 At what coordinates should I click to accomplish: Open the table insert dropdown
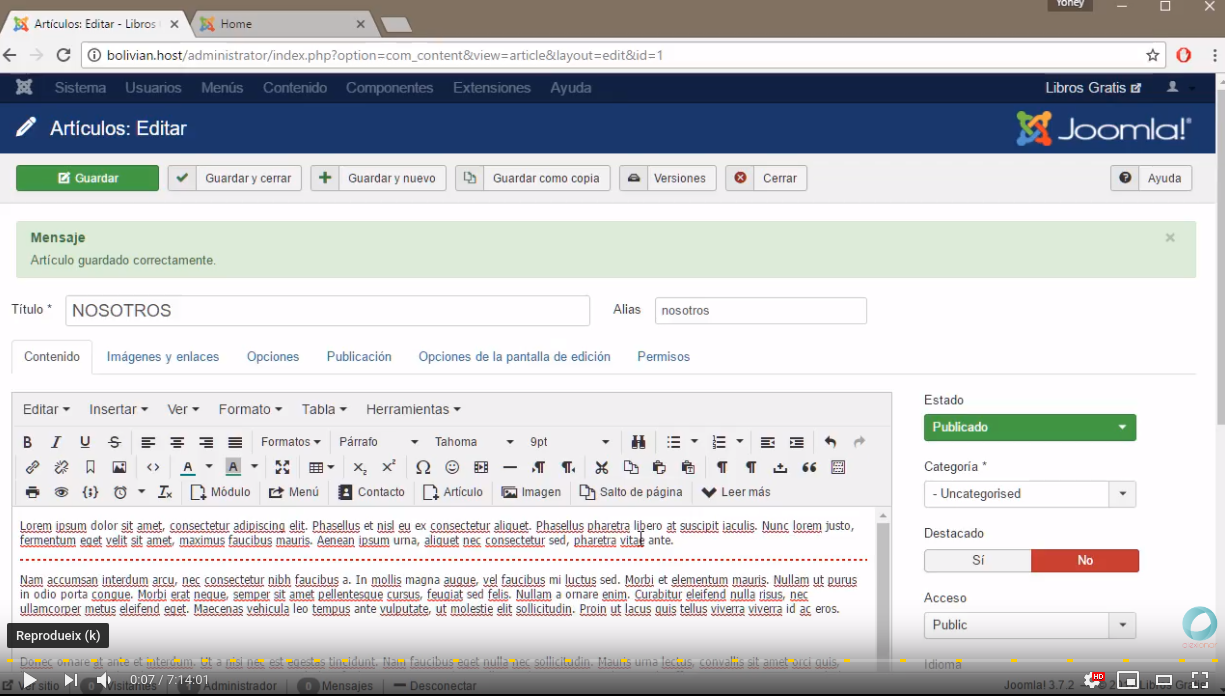coord(321,467)
